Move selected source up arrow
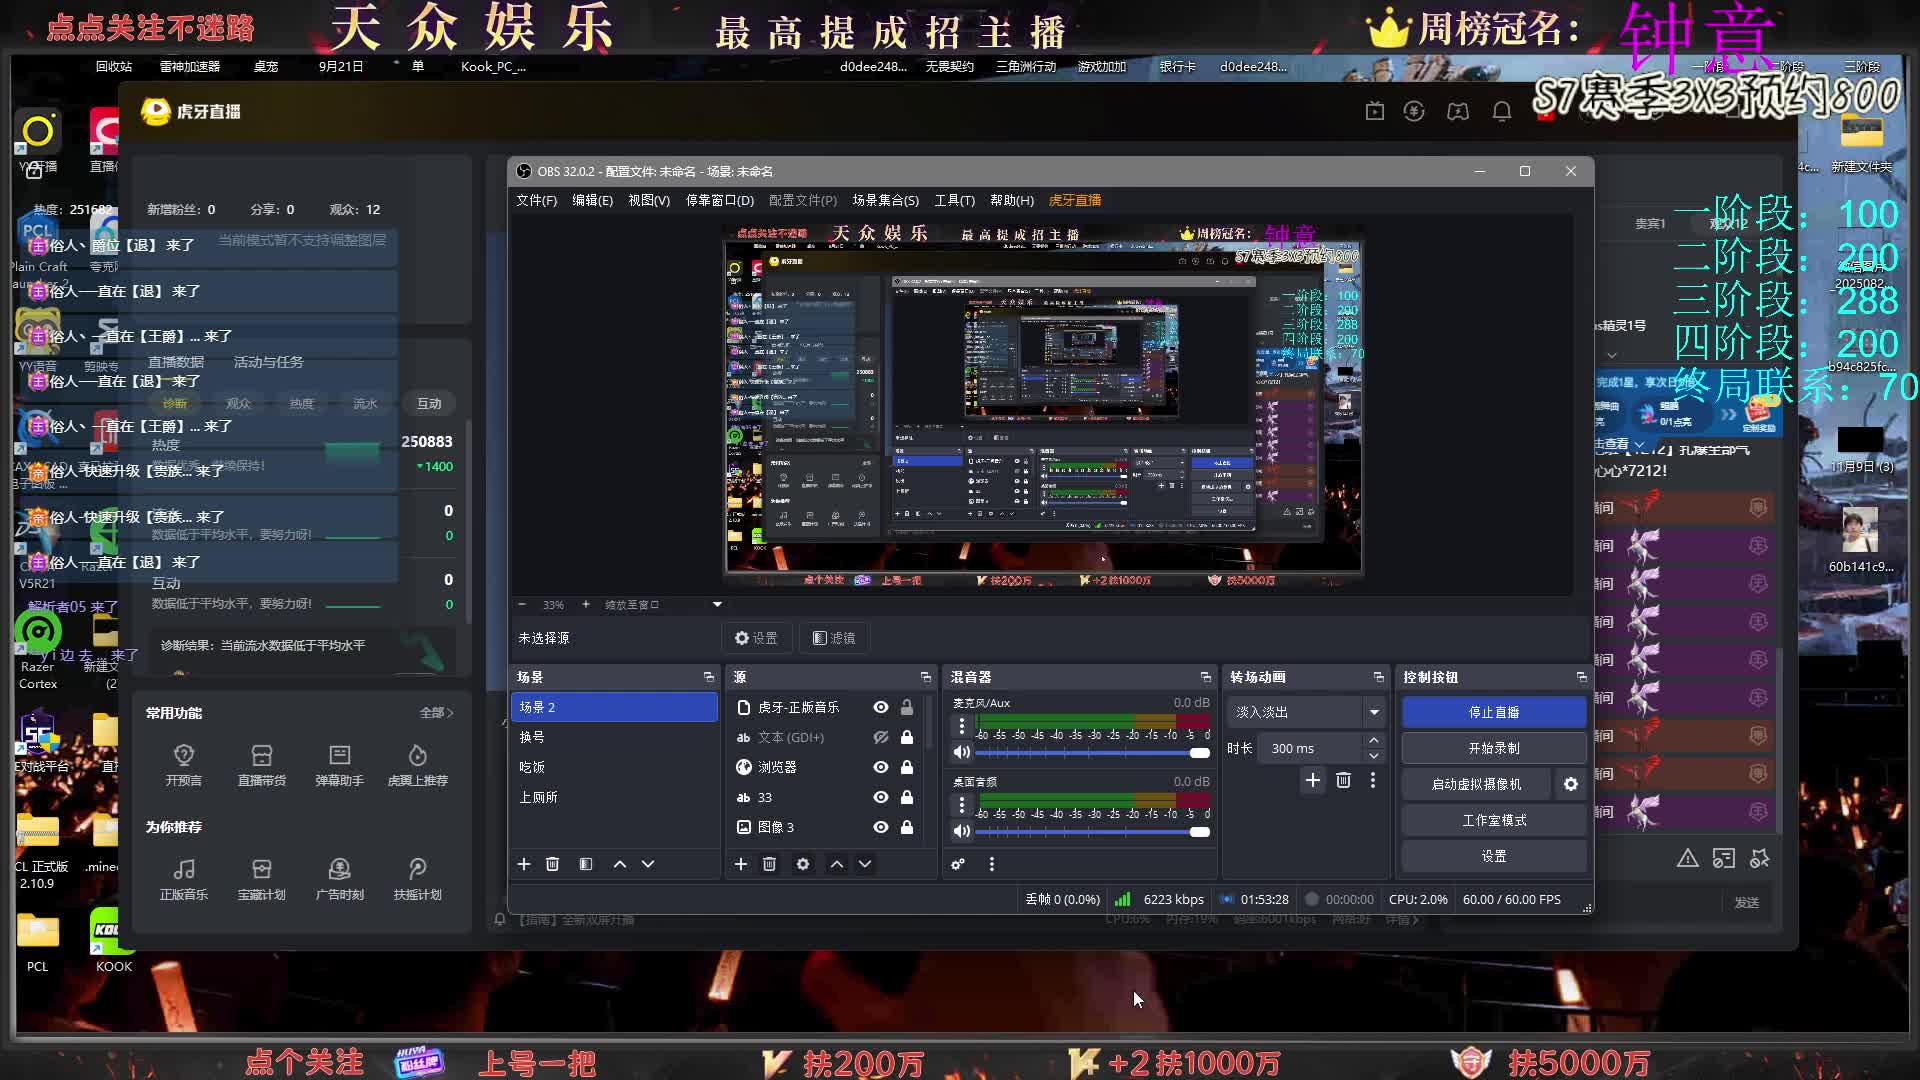Screen dimensions: 1920x1080 point(837,864)
